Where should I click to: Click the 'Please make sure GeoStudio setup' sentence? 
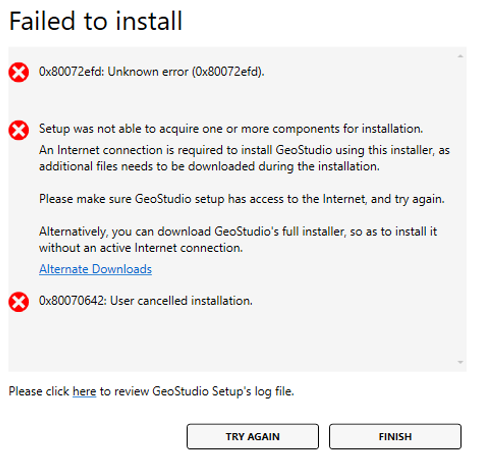[242, 199]
